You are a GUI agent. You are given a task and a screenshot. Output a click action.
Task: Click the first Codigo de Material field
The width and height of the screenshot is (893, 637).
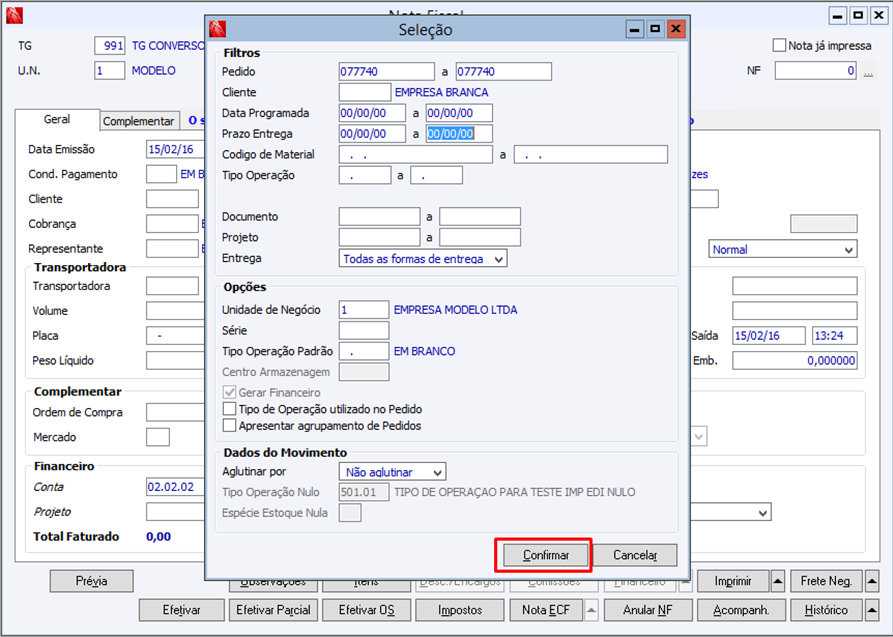(x=415, y=154)
